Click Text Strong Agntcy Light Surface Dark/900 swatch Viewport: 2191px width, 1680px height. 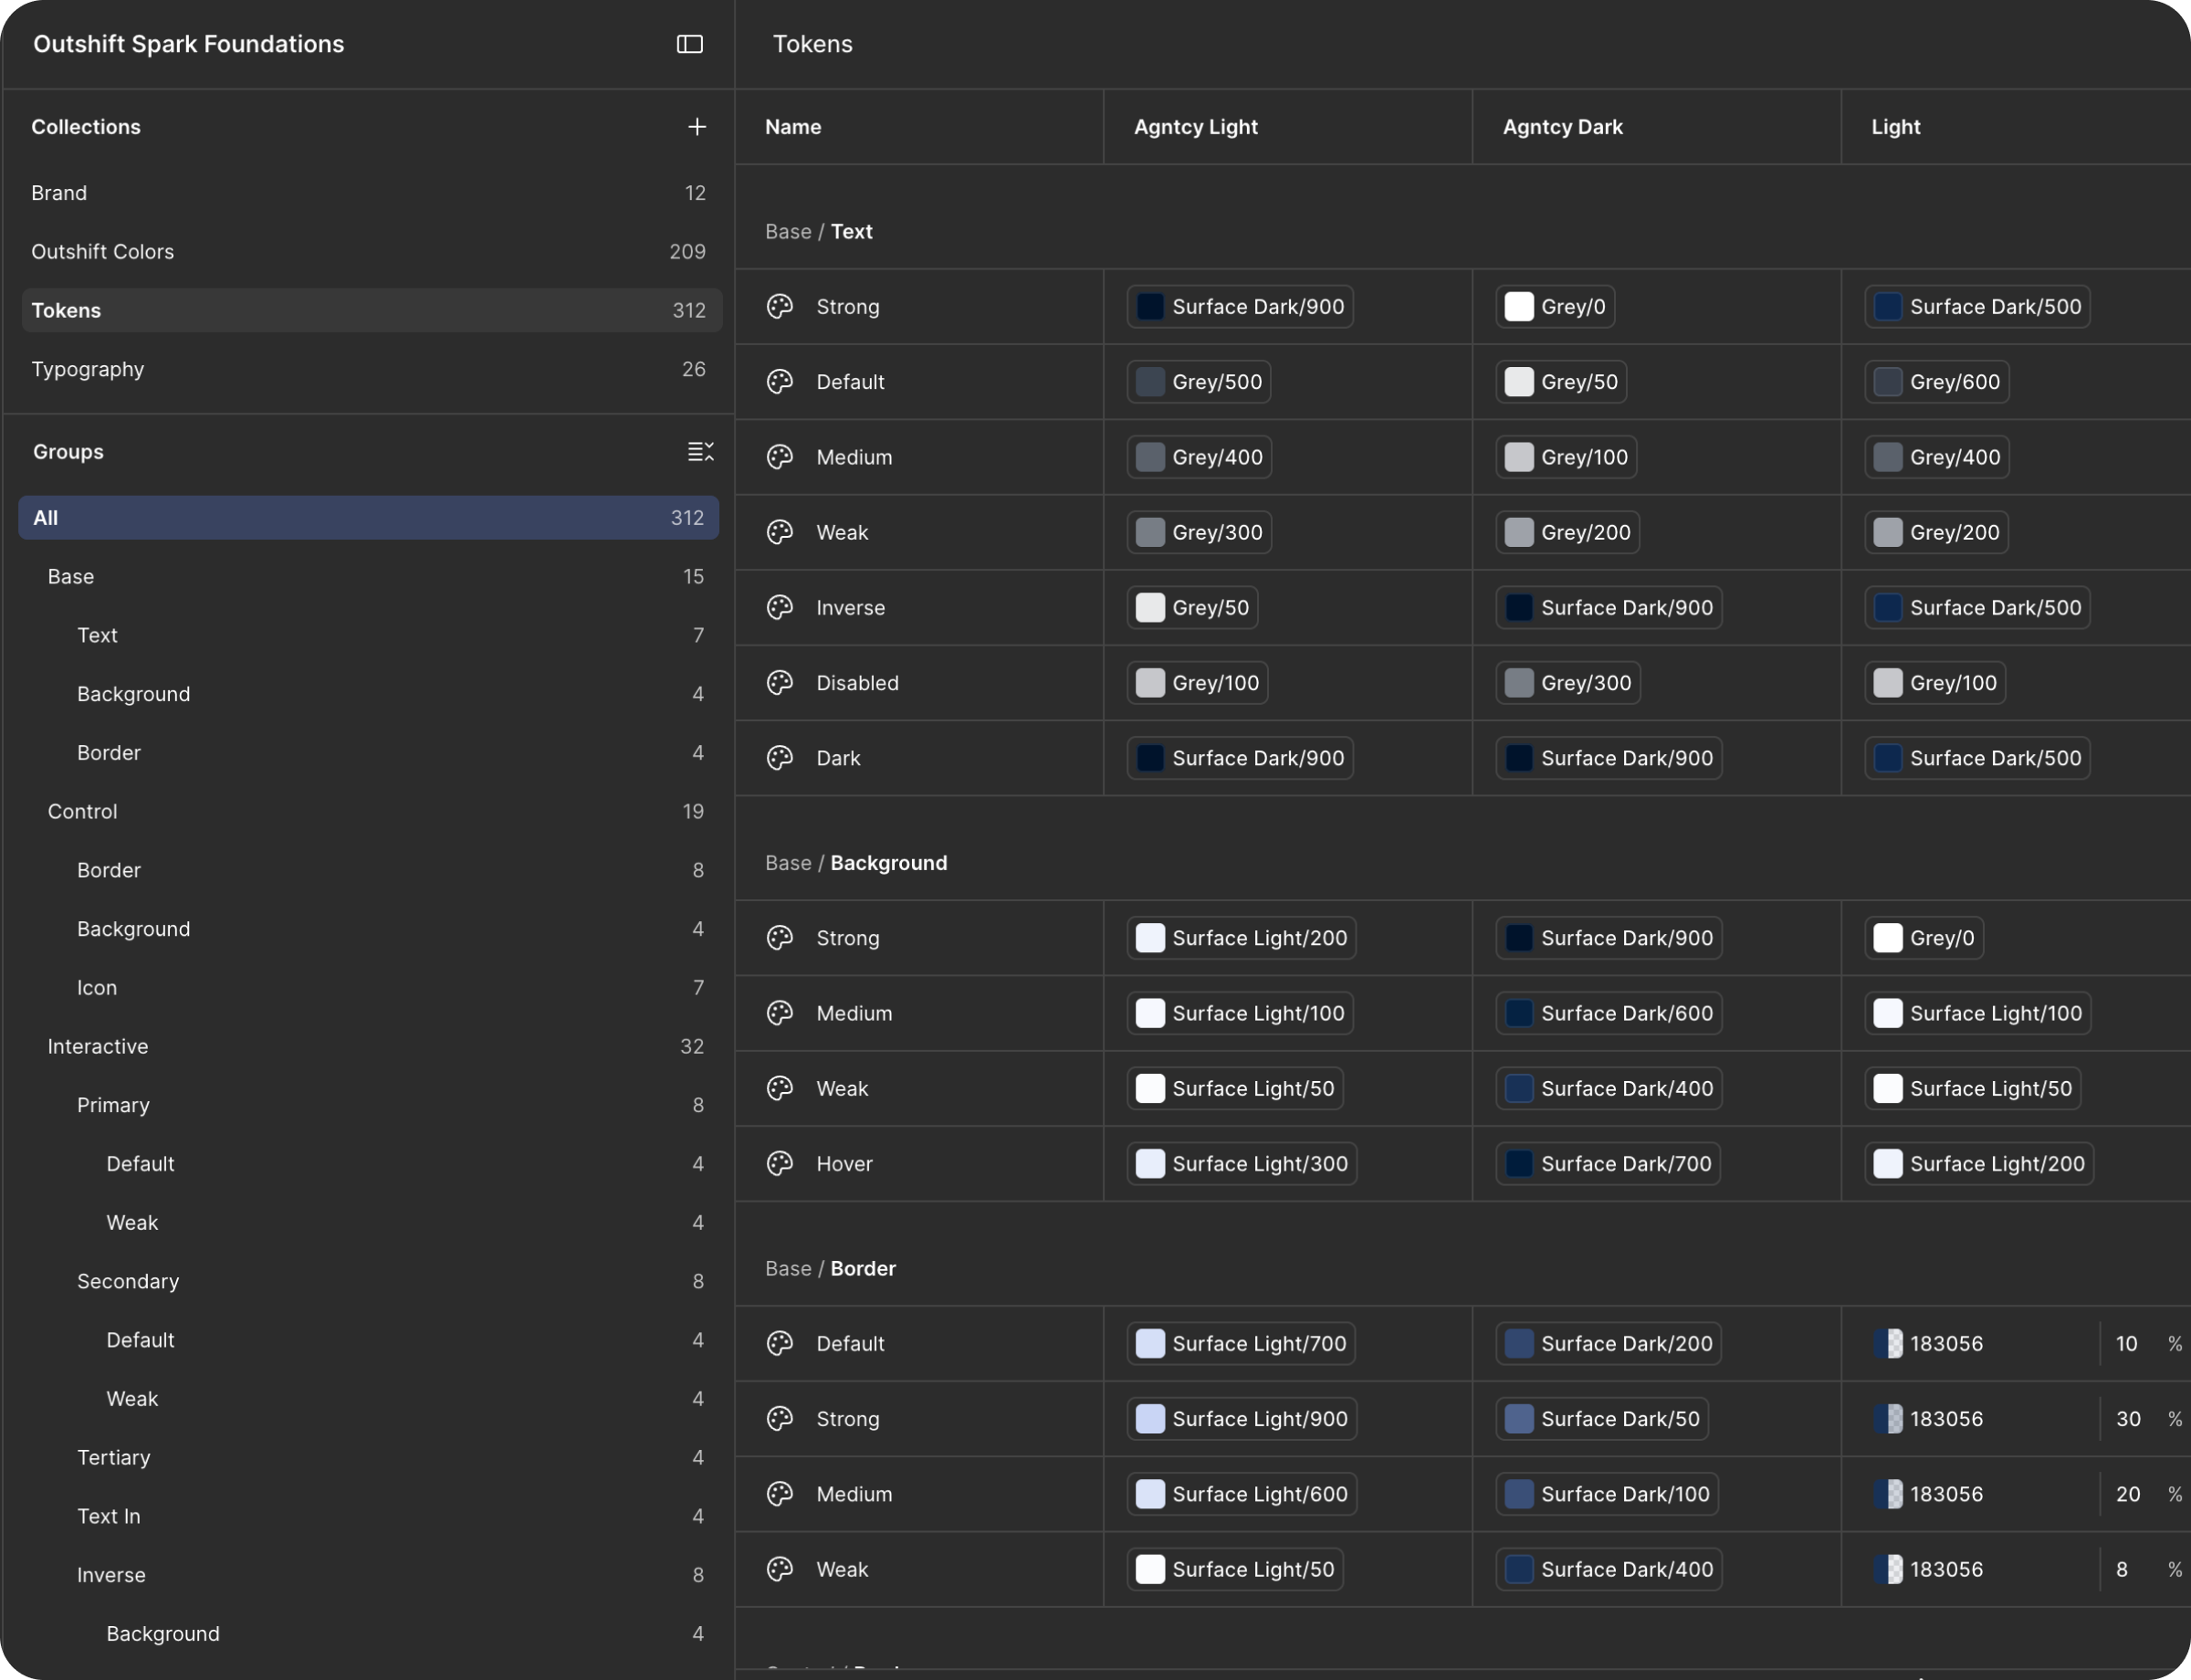pyautogui.click(x=1150, y=307)
